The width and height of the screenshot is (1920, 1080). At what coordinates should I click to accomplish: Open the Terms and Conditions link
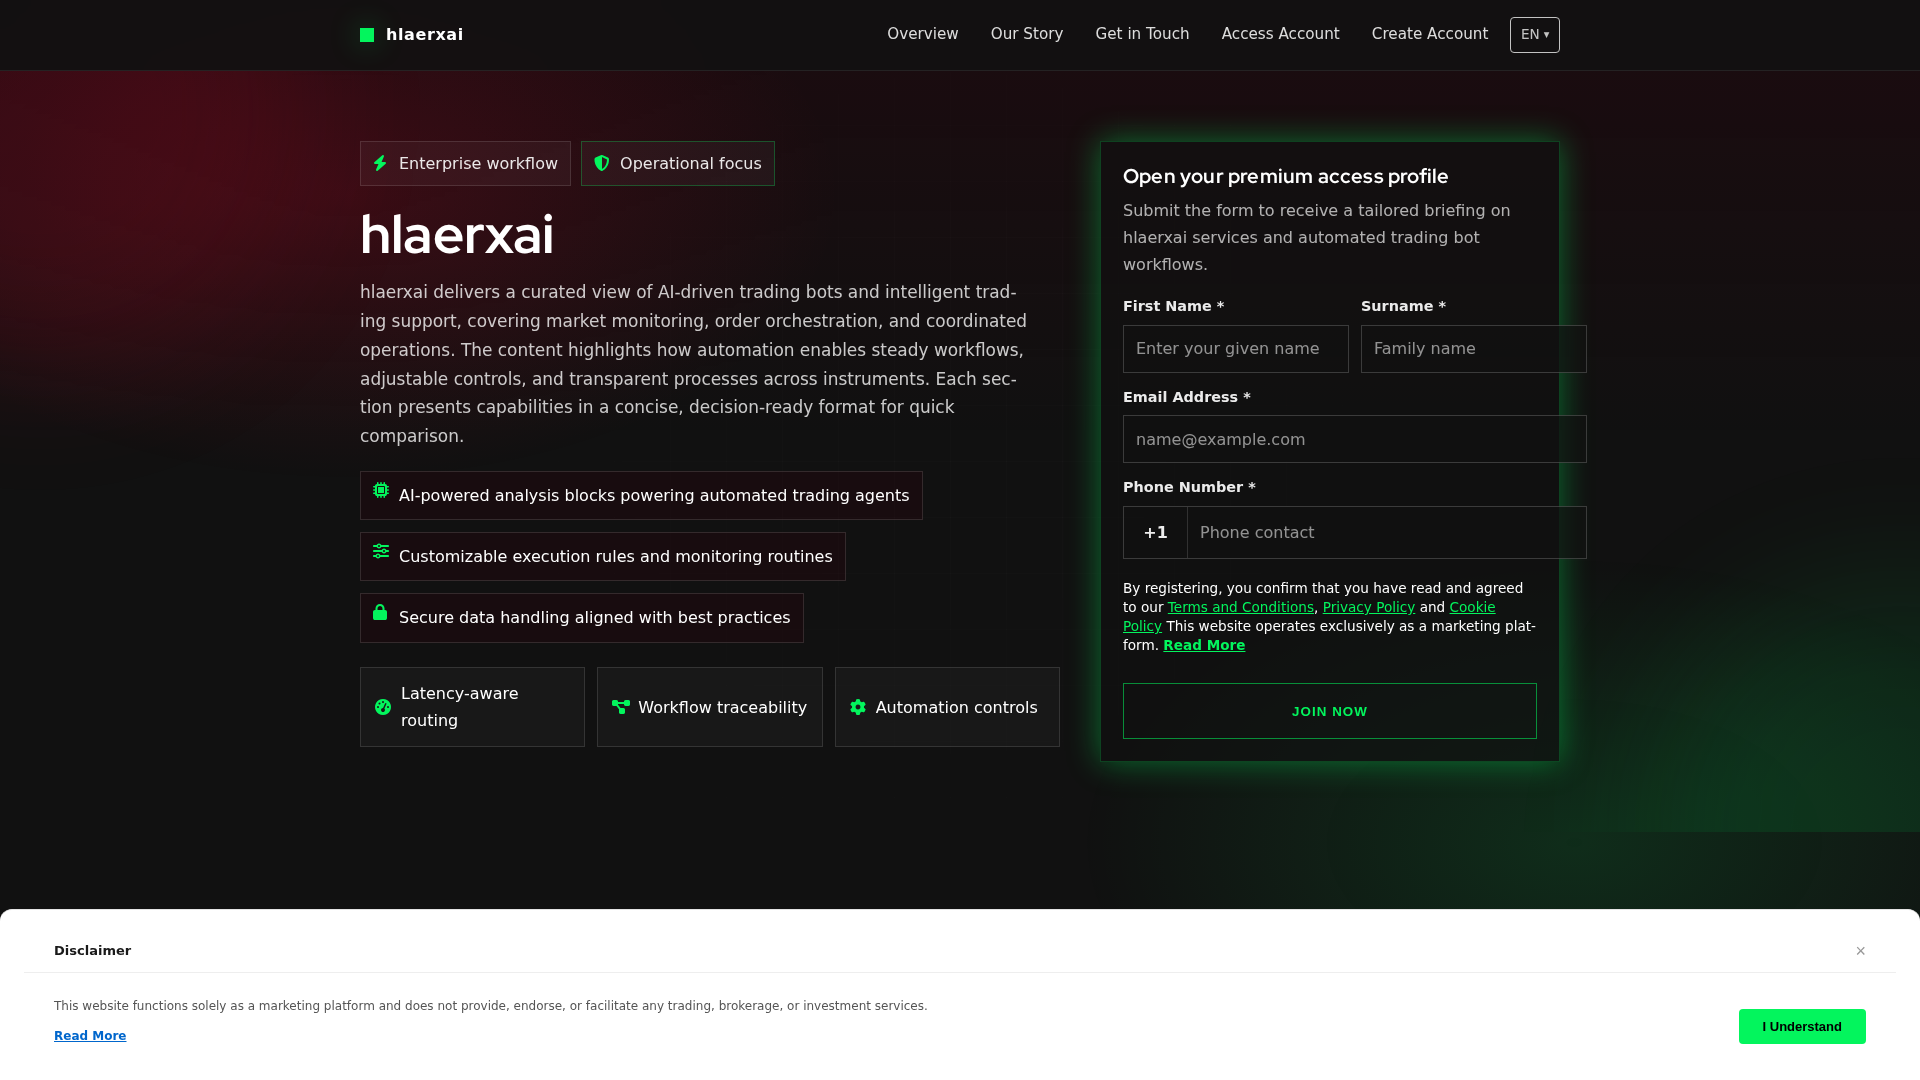point(1241,607)
